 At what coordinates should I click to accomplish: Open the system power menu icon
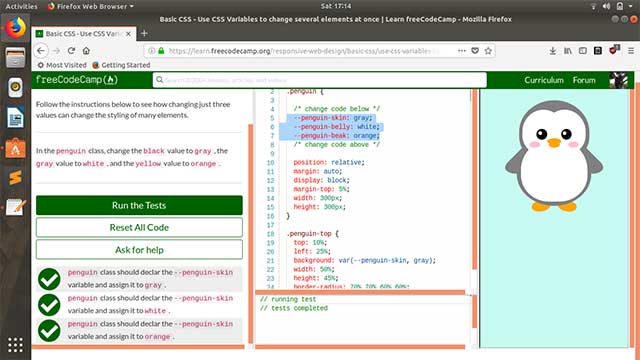620,6
